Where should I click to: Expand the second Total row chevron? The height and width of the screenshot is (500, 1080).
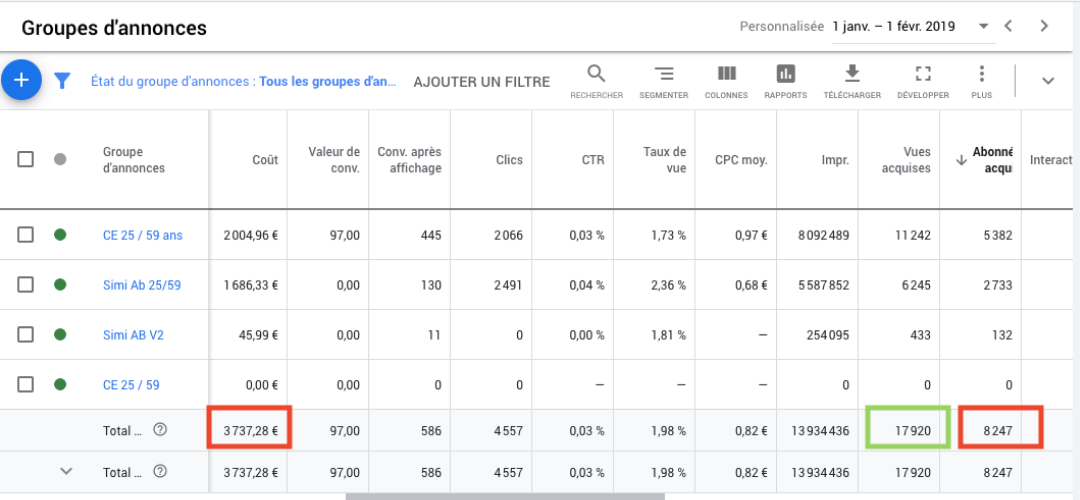click(x=67, y=471)
